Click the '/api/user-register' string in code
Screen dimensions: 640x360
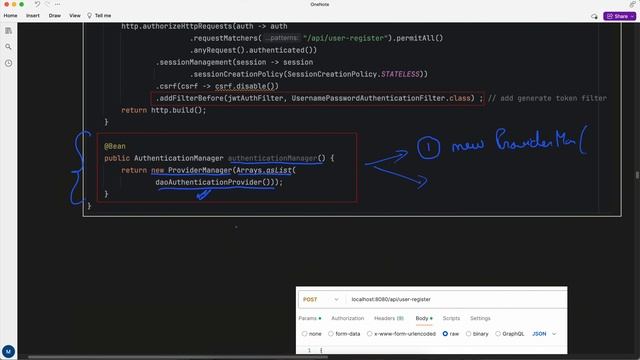345,38
